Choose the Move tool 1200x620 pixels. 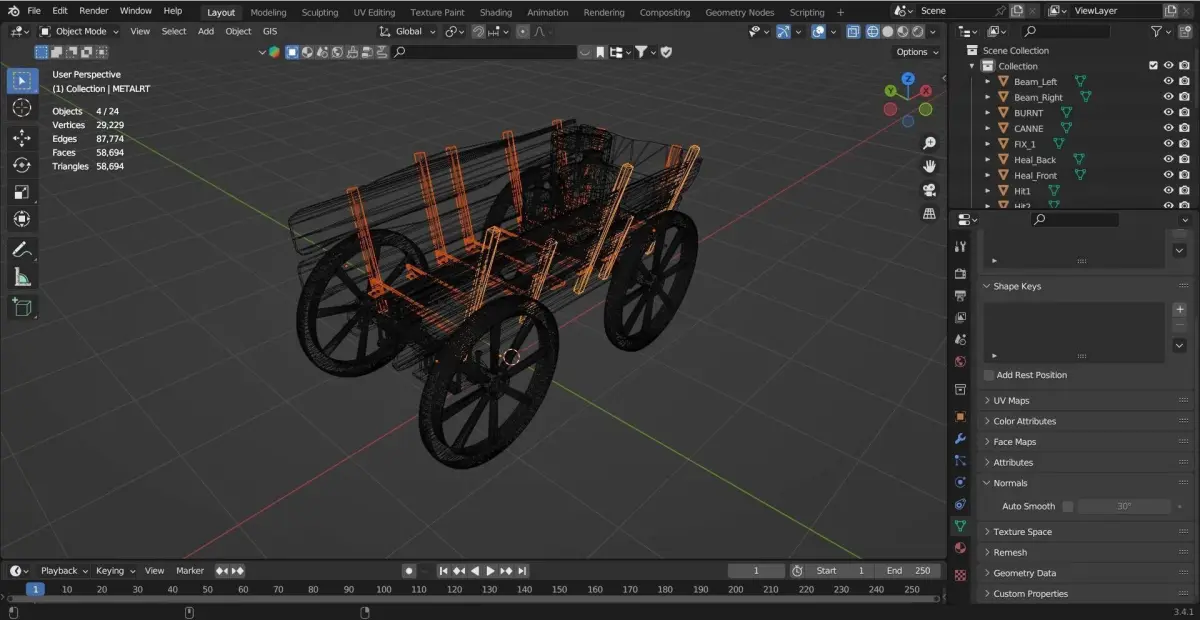(22, 138)
